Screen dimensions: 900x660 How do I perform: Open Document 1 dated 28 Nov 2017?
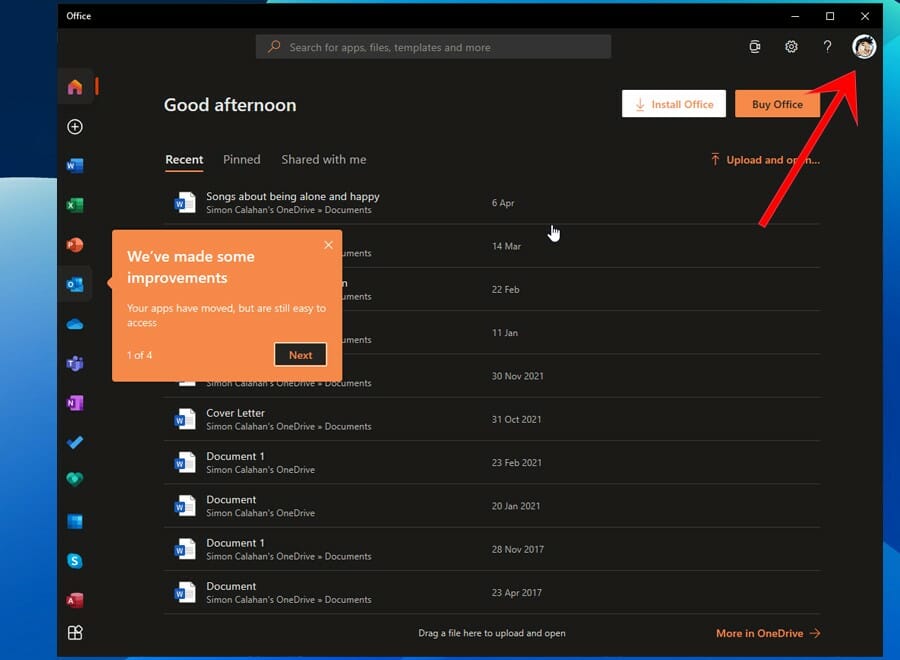[492, 549]
